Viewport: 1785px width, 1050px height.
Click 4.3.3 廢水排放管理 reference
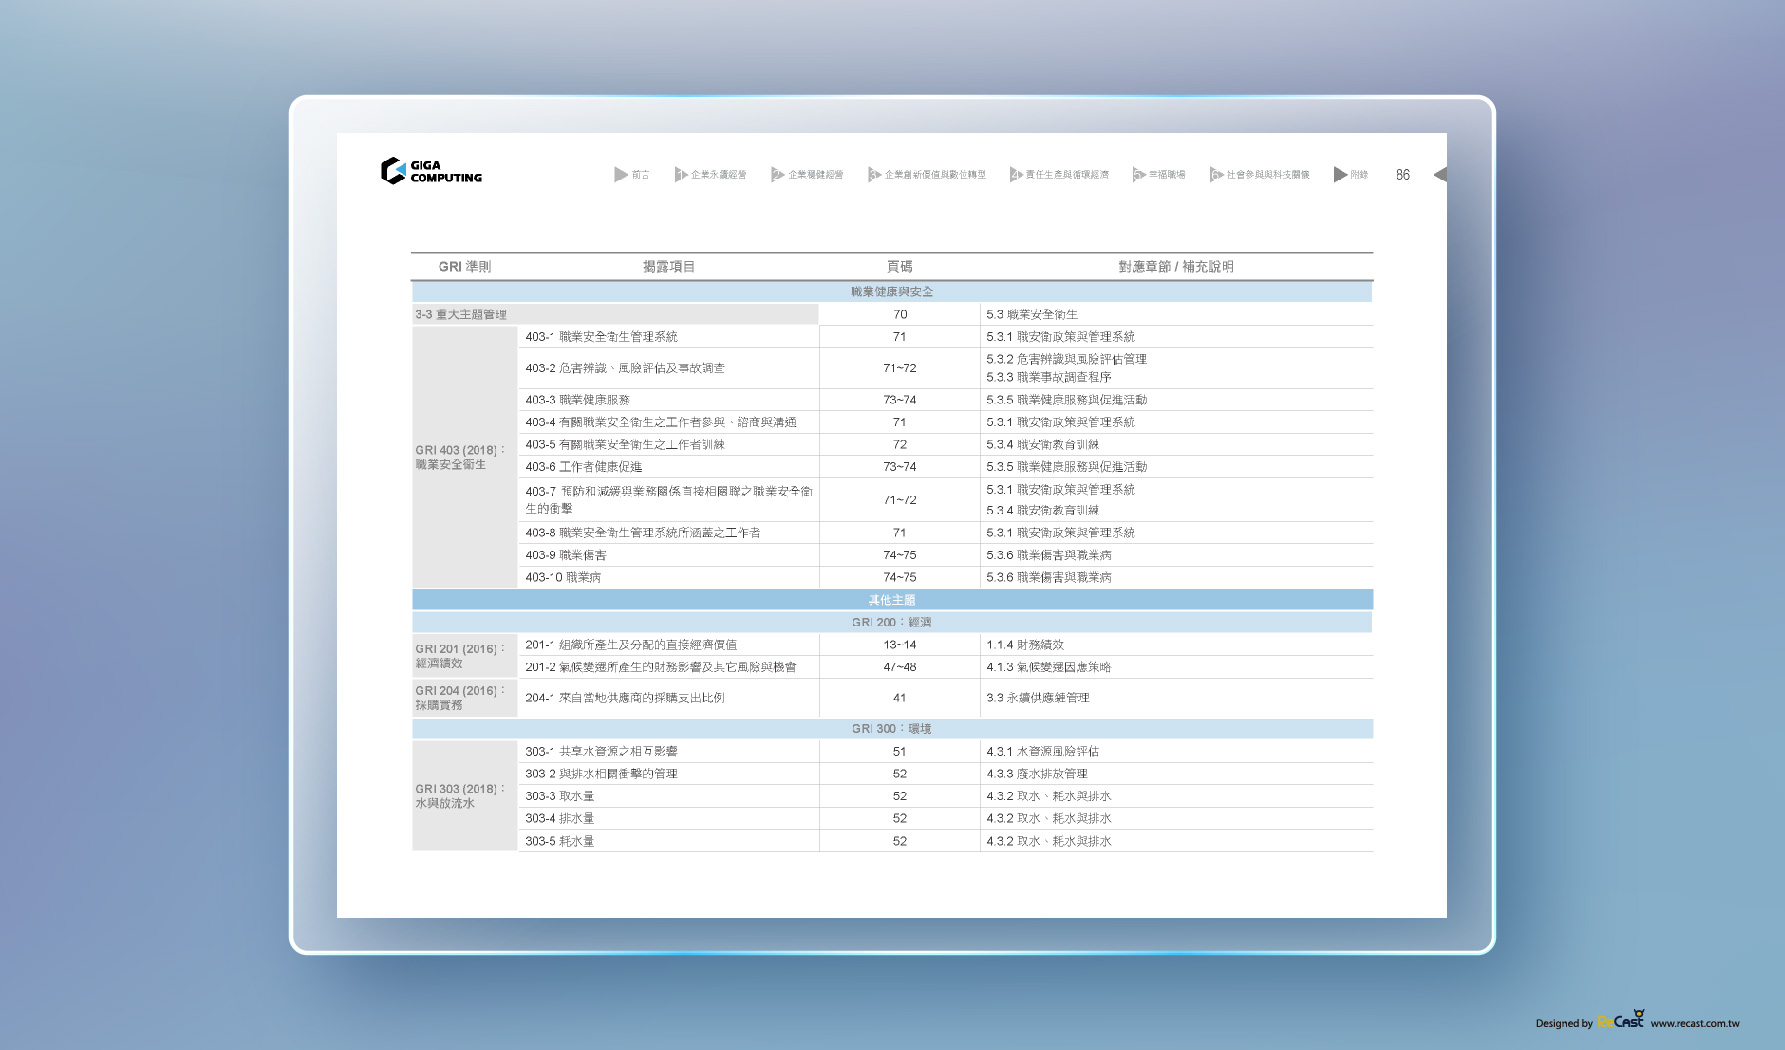pyautogui.click(x=1036, y=773)
